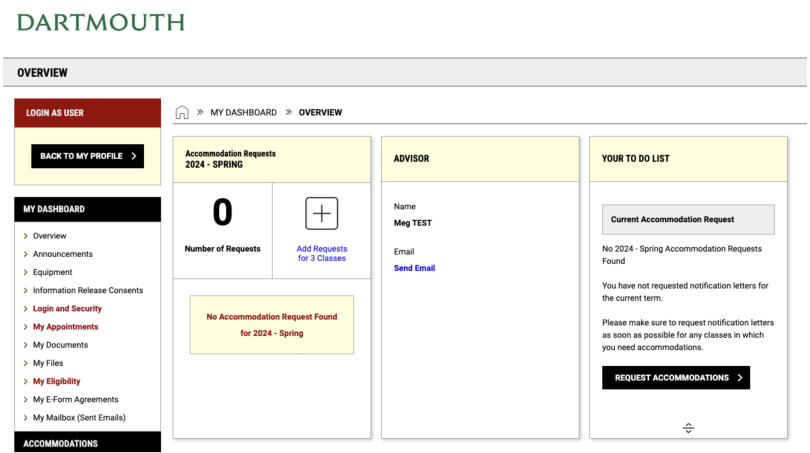Screen dimensions: 810x453
Task: Click the home icon in breadcrumb
Action: [182, 112]
